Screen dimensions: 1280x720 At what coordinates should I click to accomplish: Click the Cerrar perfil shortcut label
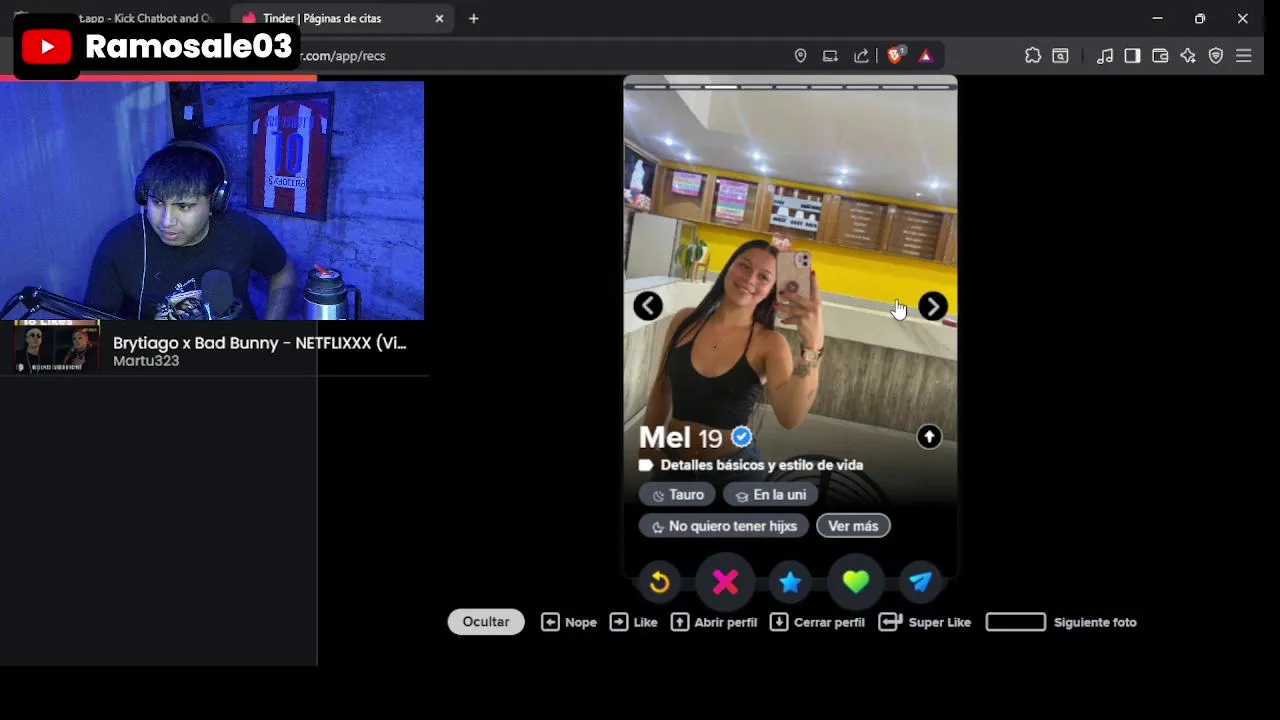829,622
